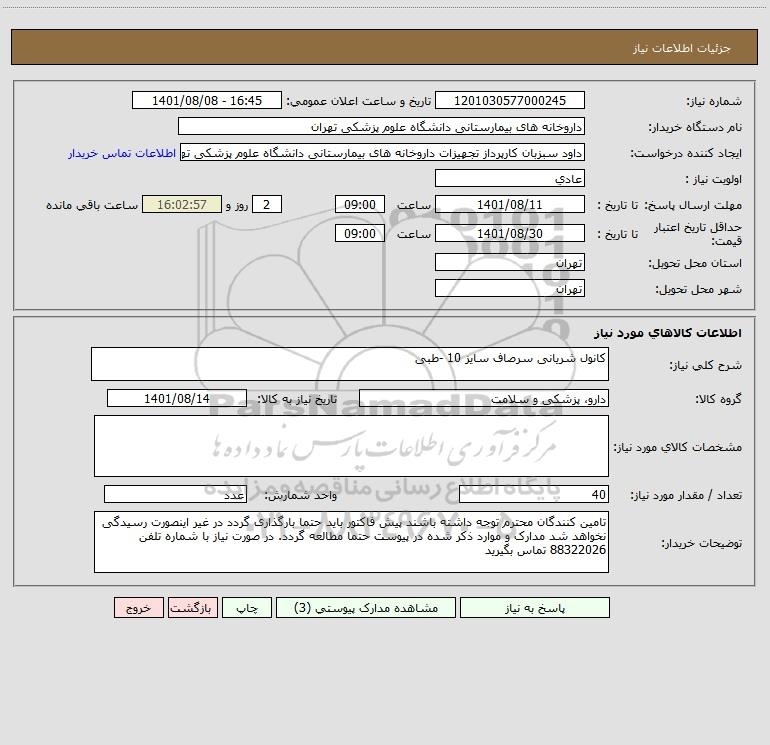Click the response deadline date 1401/08/11
This screenshot has width=770, height=745.
[510, 205]
